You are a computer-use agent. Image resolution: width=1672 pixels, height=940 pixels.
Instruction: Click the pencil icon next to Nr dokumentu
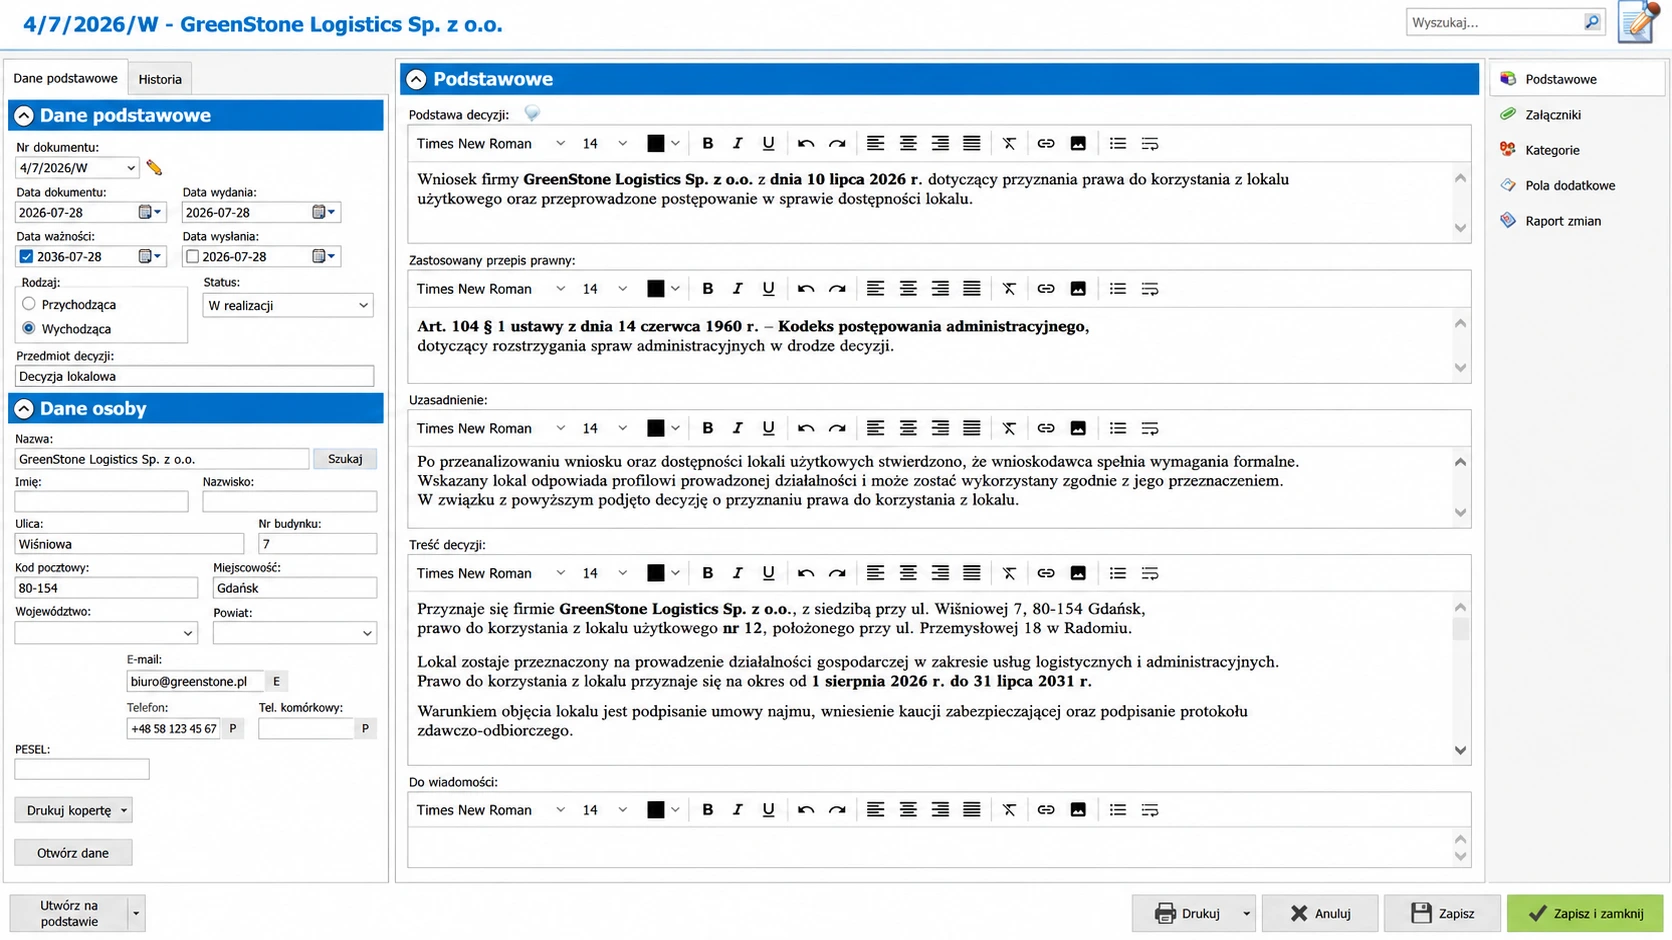154,168
